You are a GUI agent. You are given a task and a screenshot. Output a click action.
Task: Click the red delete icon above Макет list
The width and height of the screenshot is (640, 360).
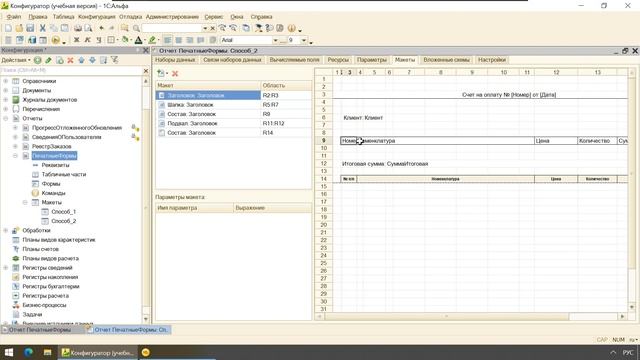tap(175, 73)
